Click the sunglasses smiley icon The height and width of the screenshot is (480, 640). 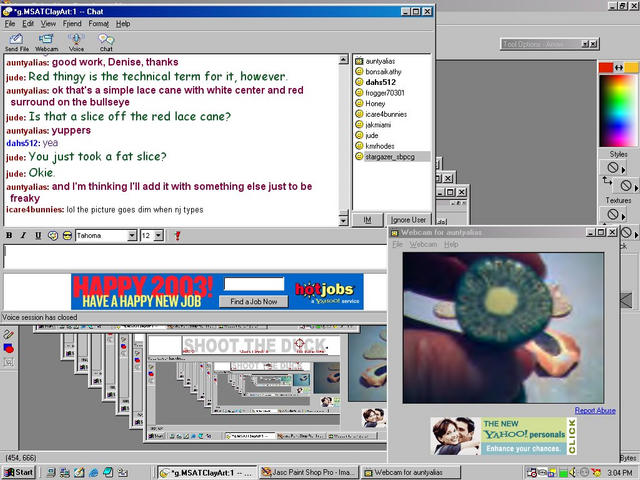[x=67, y=236]
